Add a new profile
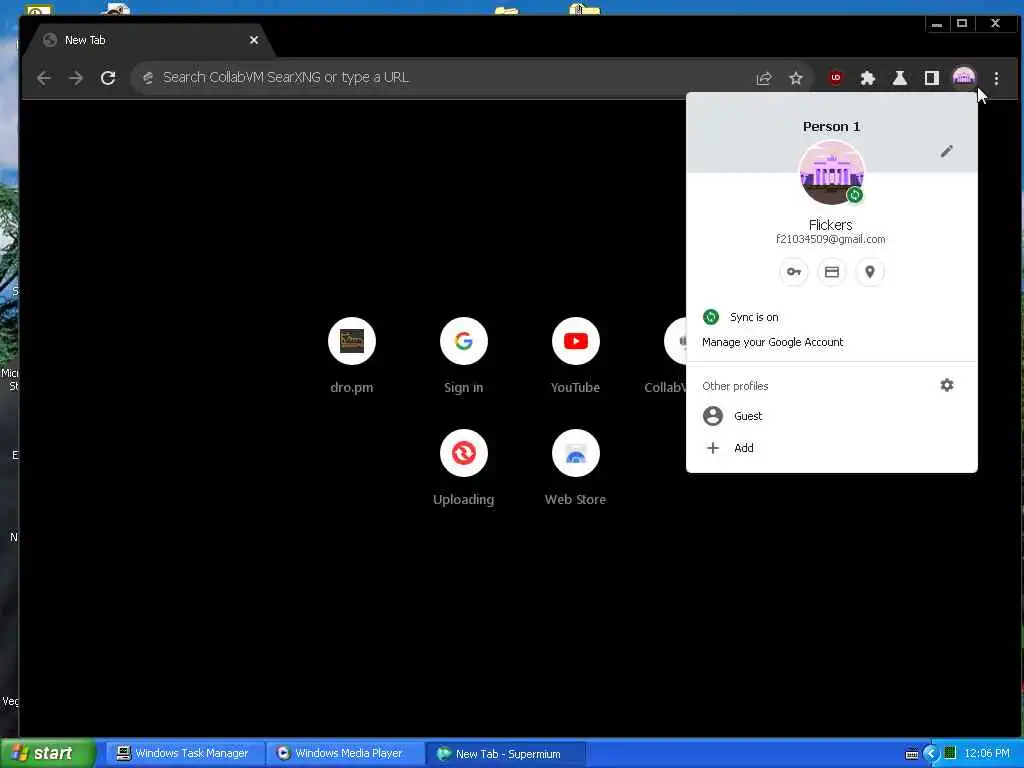 [x=831, y=448]
